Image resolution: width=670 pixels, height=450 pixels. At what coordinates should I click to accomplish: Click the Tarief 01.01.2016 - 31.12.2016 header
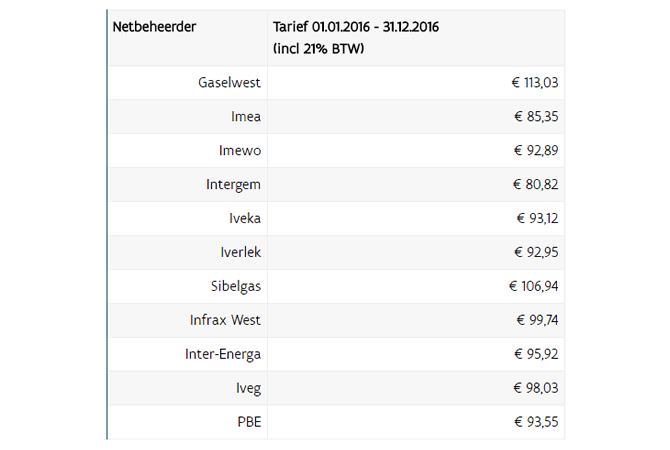(356, 27)
